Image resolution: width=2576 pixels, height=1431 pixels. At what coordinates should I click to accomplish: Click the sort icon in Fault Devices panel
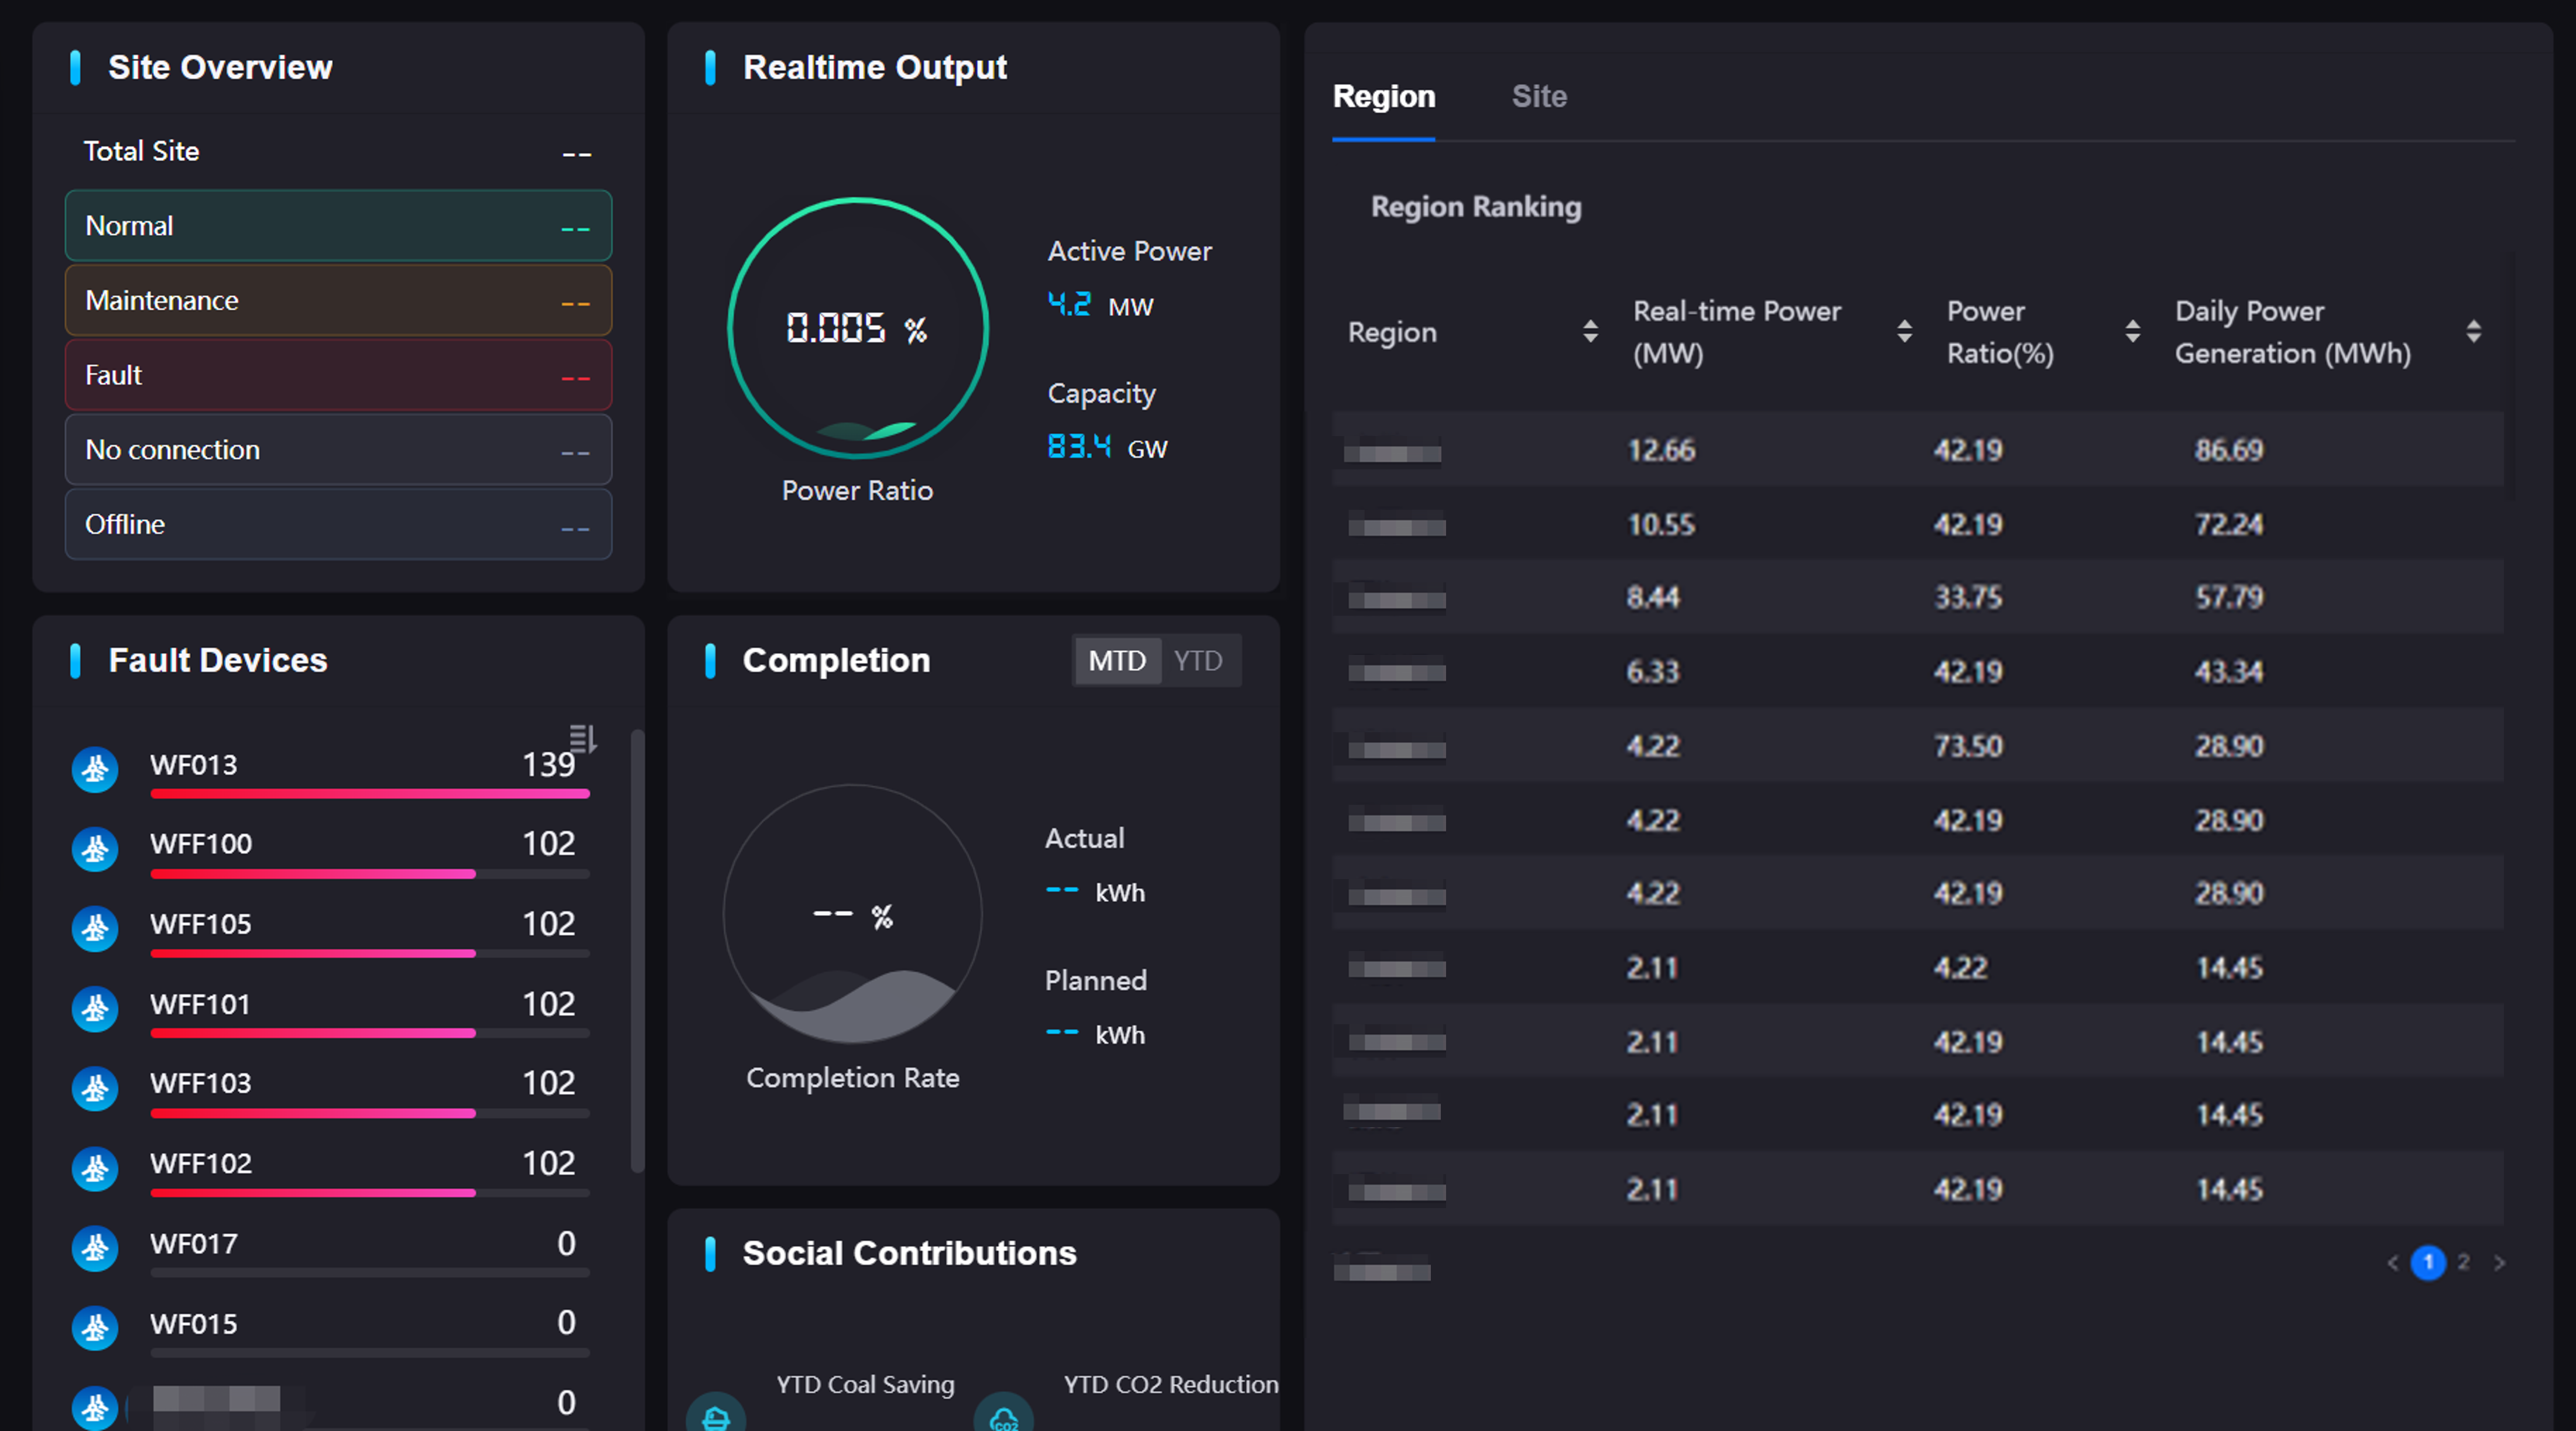[582, 738]
